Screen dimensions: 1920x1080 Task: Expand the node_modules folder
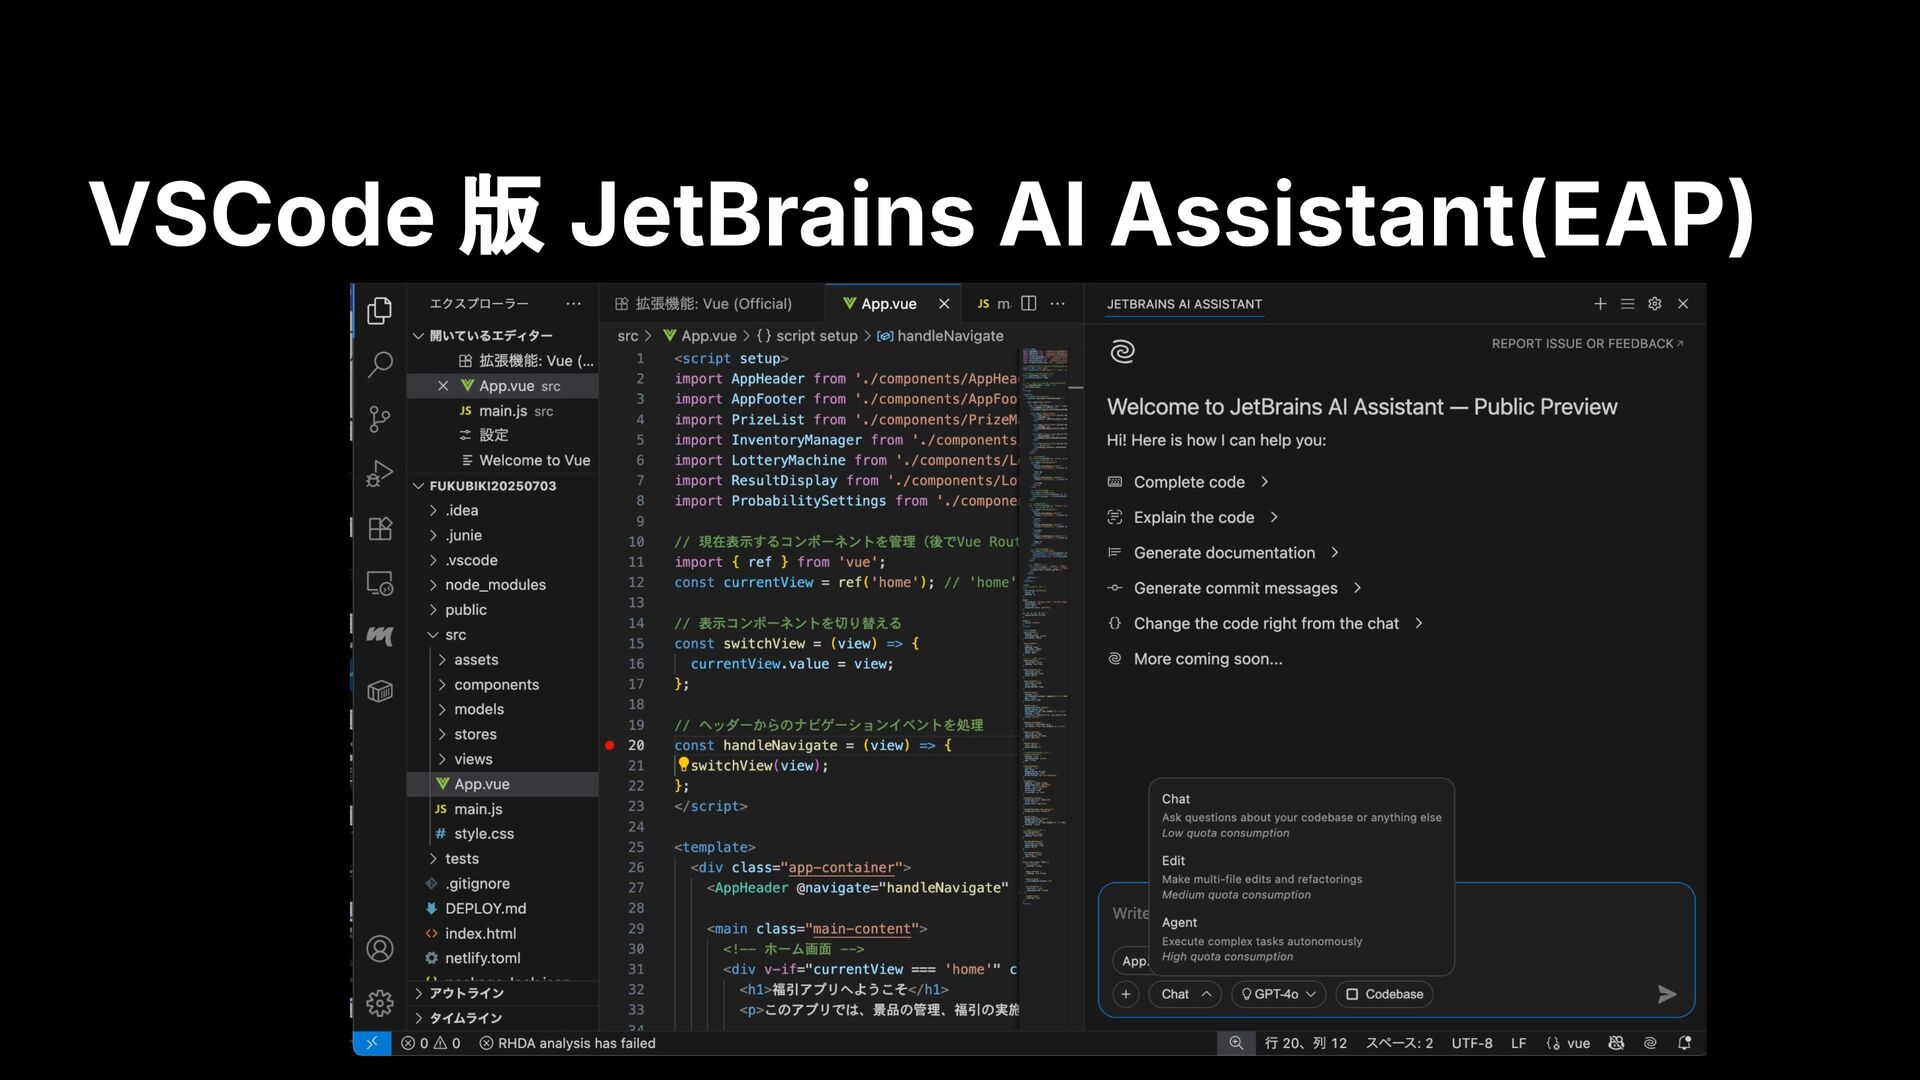[x=503, y=585]
